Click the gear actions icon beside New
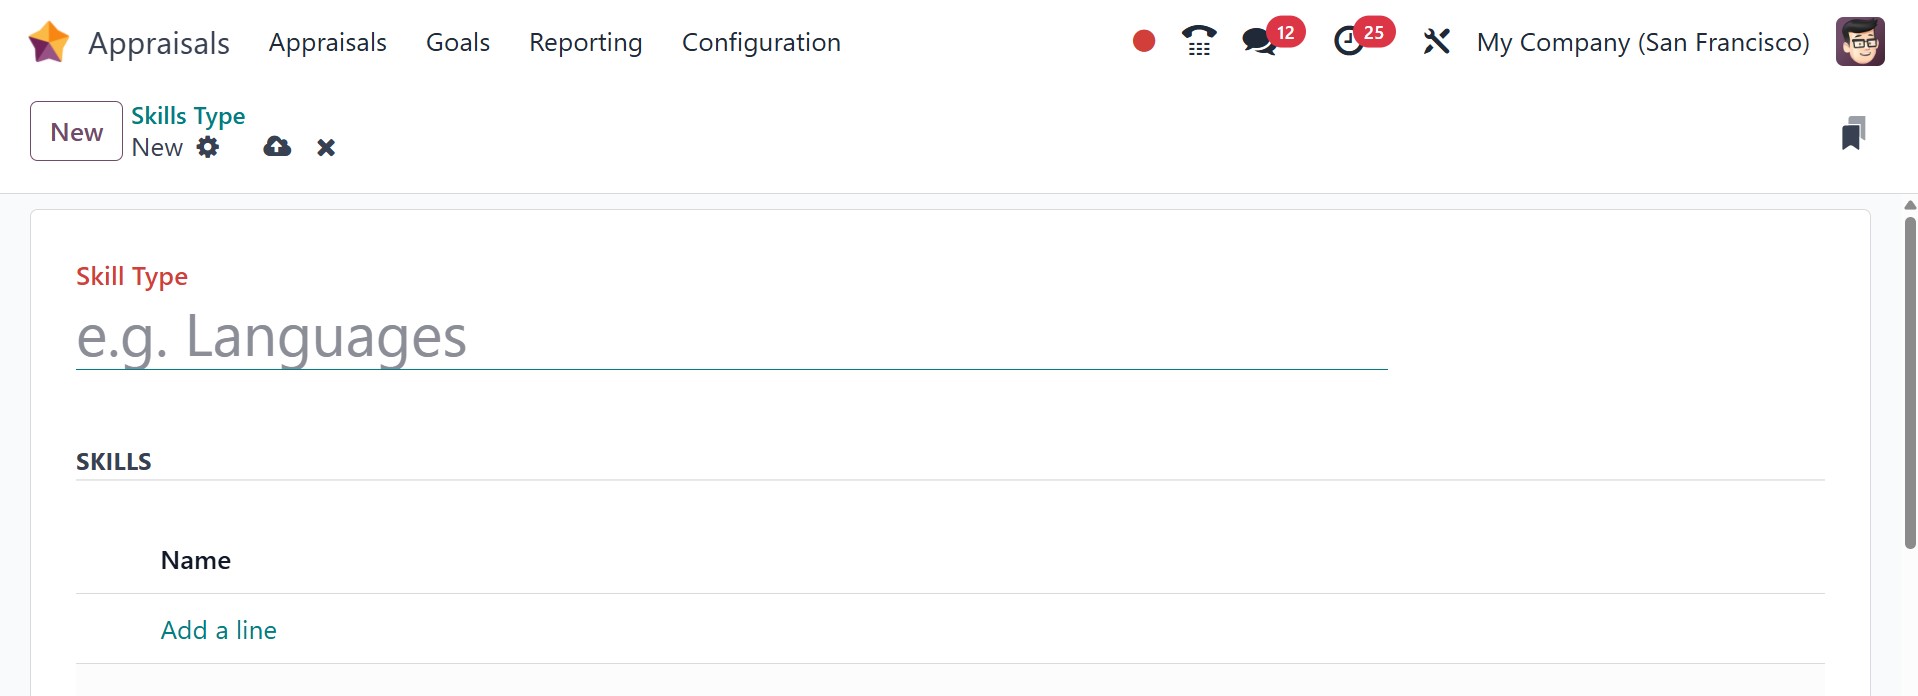The width and height of the screenshot is (1918, 696). tap(208, 147)
